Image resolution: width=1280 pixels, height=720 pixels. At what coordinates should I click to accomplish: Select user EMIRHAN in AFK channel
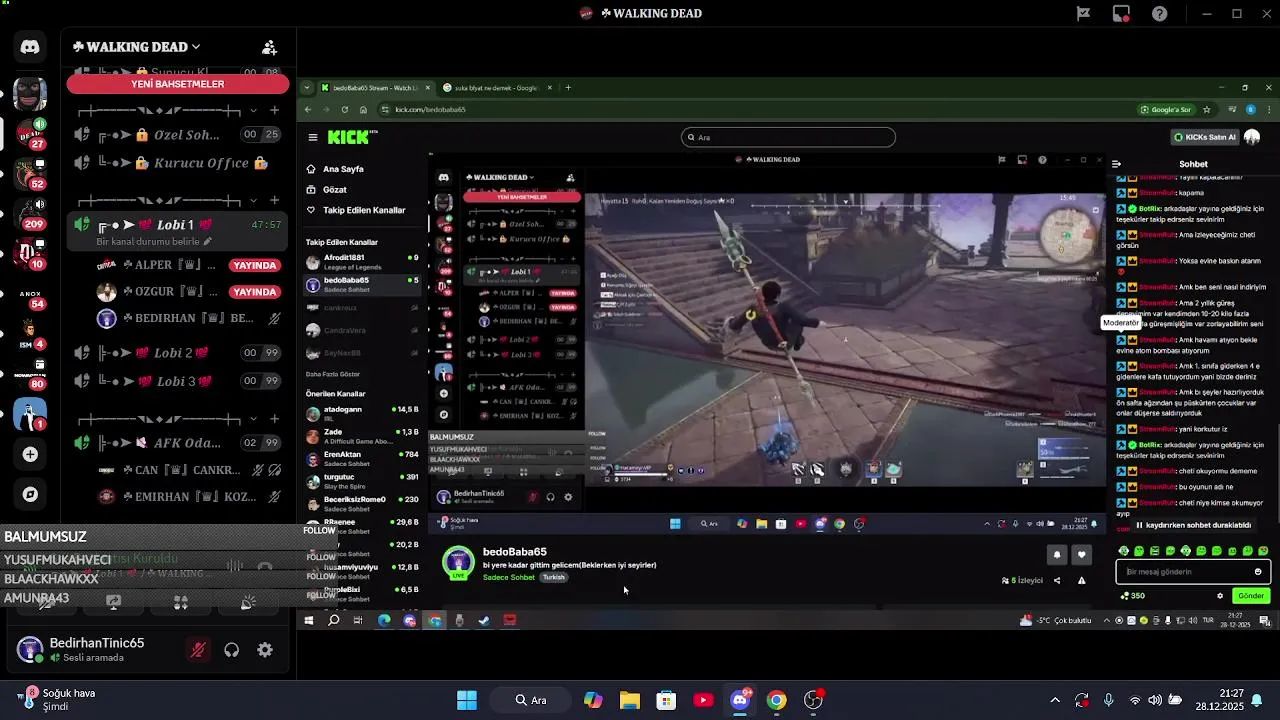(x=186, y=497)
